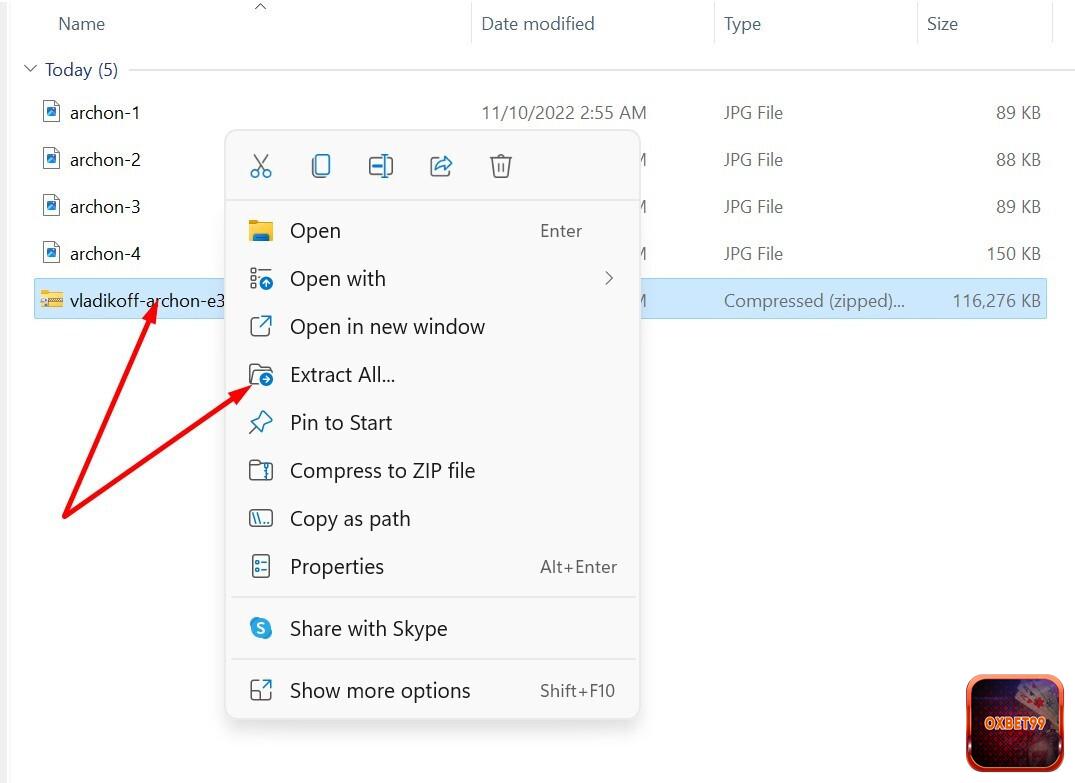Click the Open in new window icon
Image resolution: width=1075 pixels, height=783 pixels.
[x=261, y=326]
